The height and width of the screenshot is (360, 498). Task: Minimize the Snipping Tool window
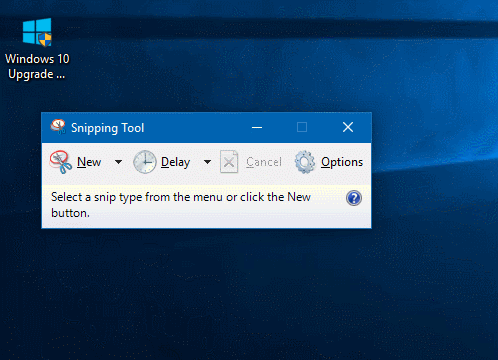257,127
